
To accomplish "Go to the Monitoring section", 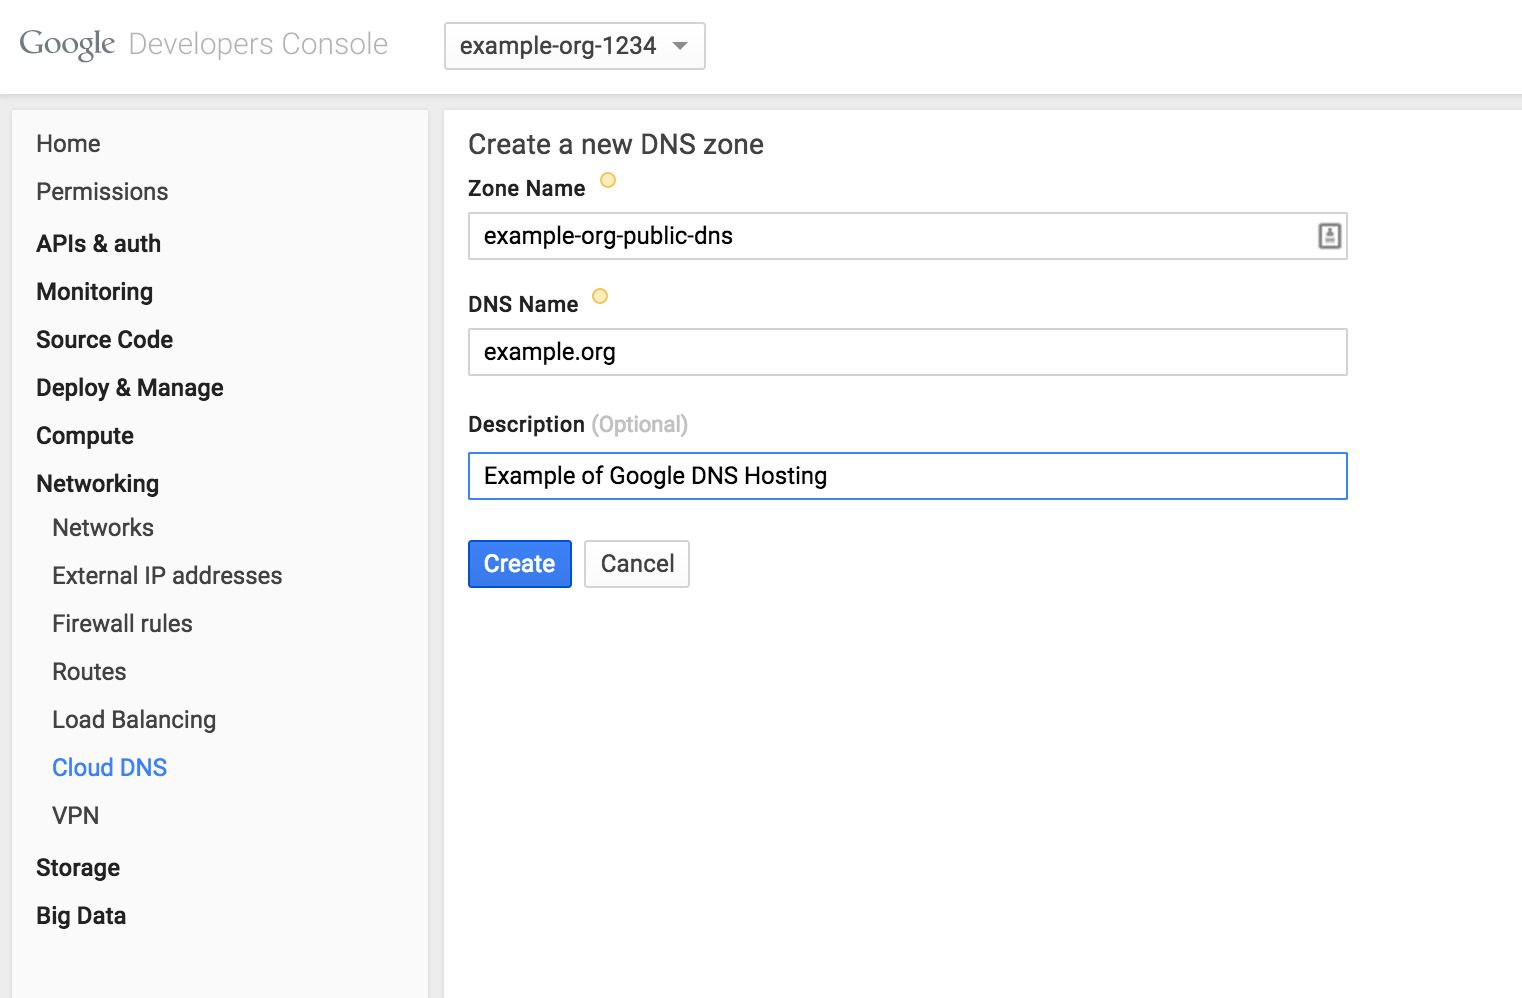I will (x=94, y=291).
